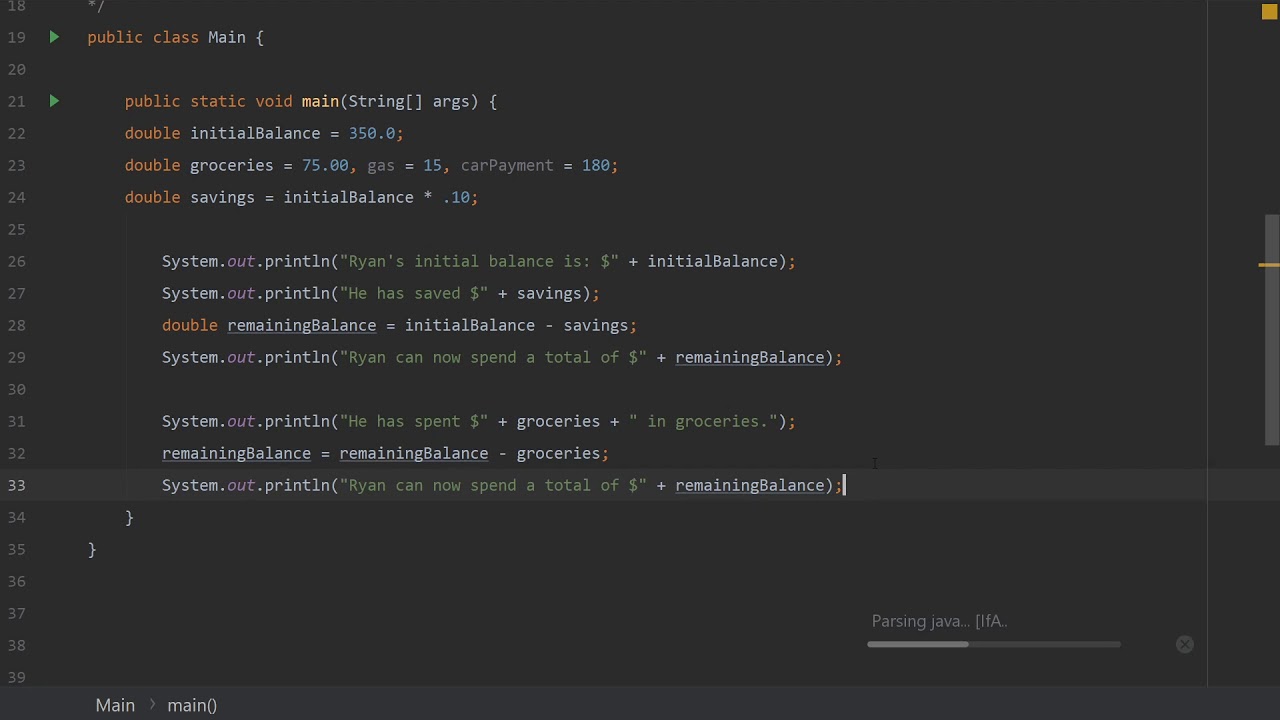Click 'savings' variable on line 24
1280x720 pixels.
[x=222, y=197]
